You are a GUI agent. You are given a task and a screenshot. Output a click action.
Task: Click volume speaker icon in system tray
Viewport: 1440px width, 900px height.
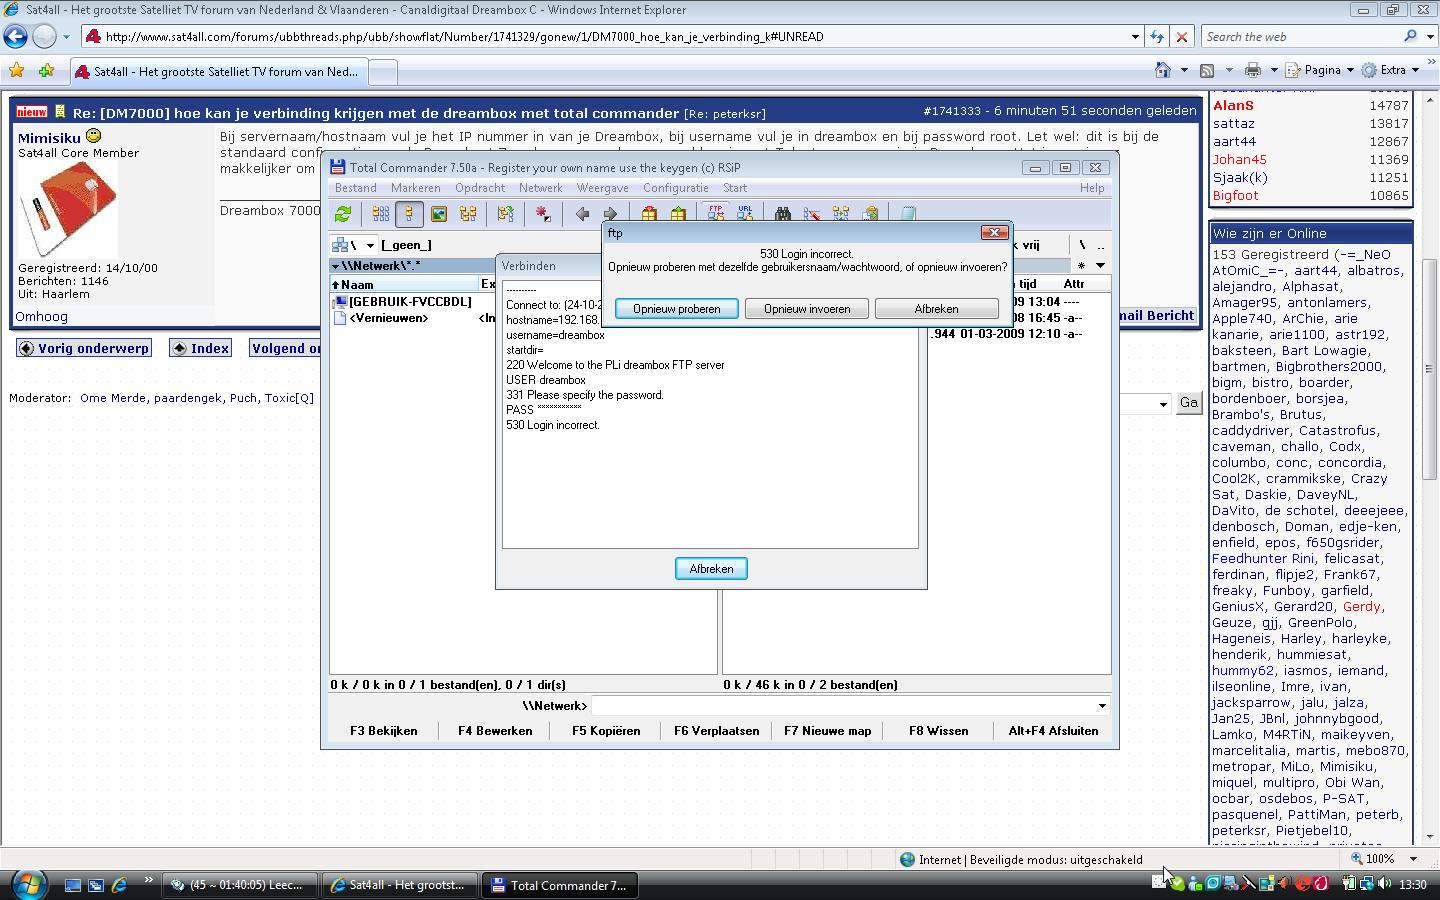tap(1385, 884)
